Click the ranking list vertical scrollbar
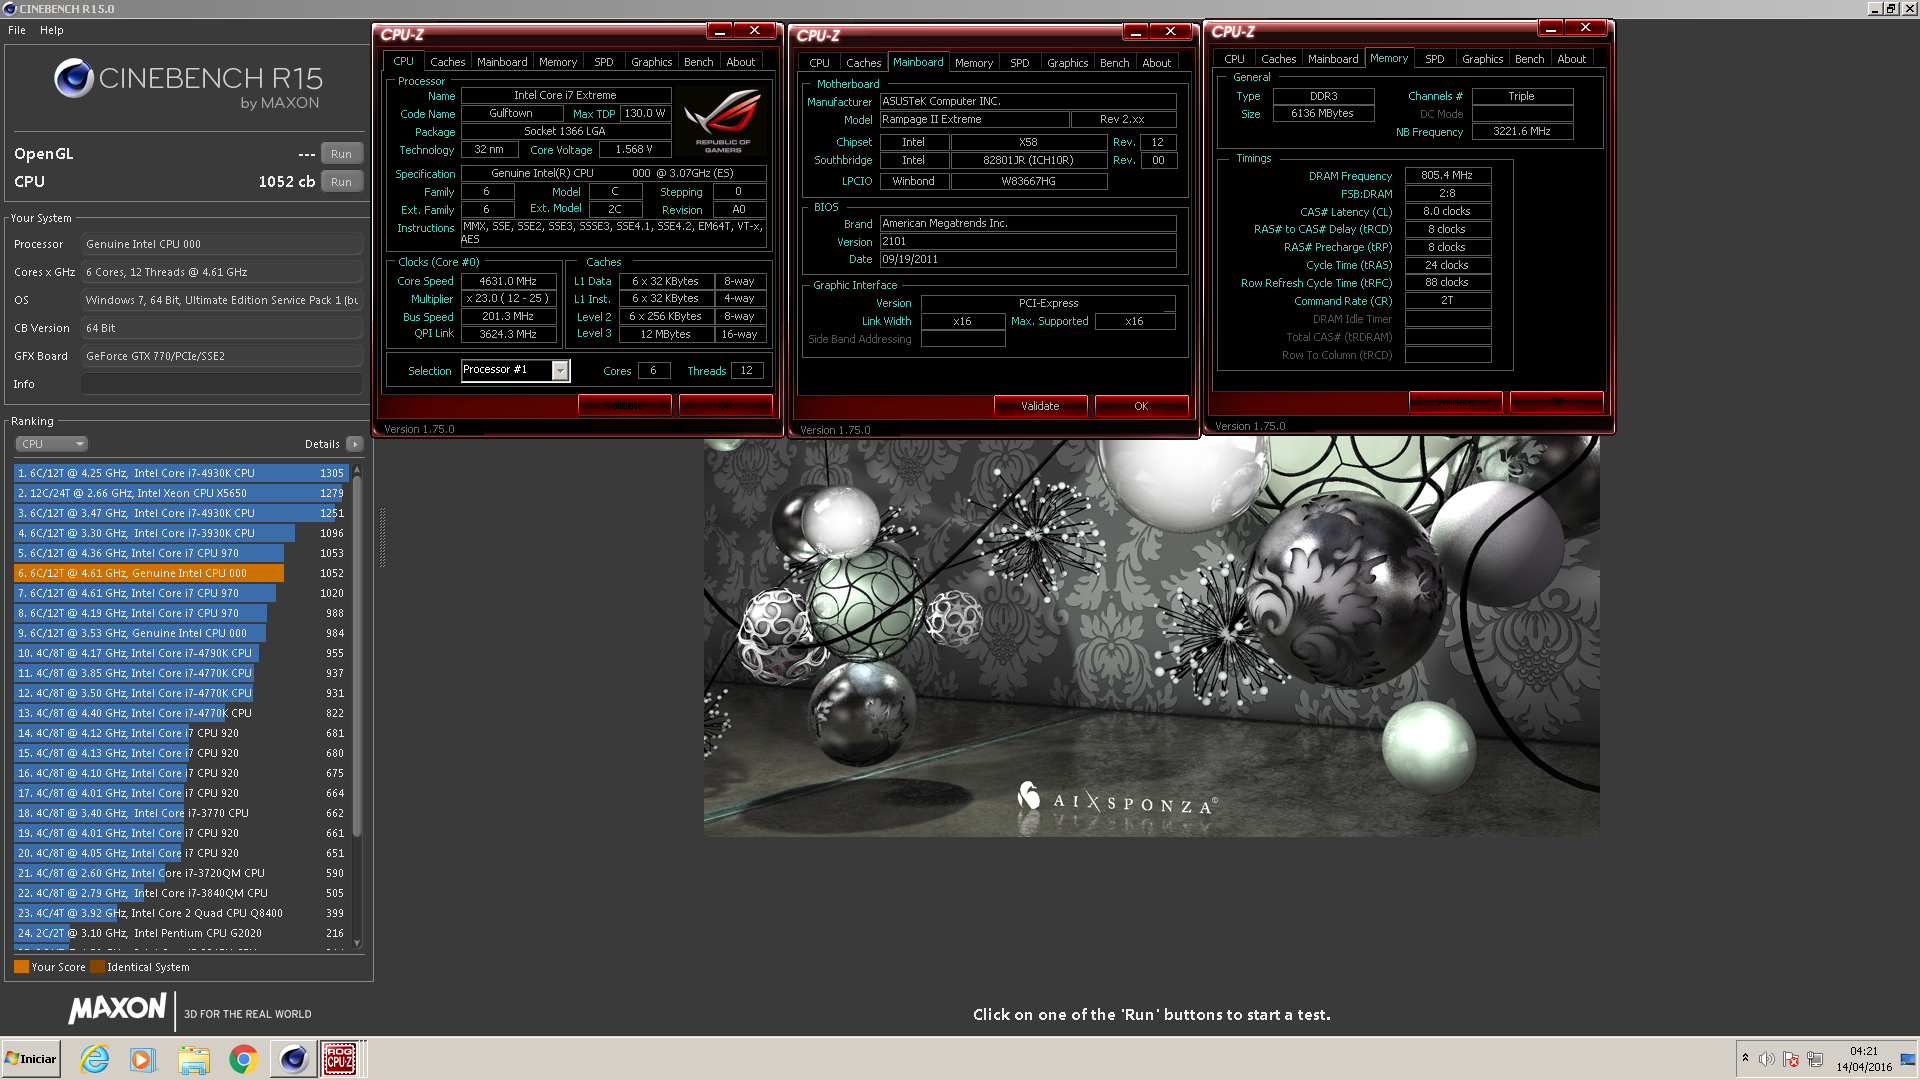This screenshot has height=1080, width=1920. (x=357, y=656)
